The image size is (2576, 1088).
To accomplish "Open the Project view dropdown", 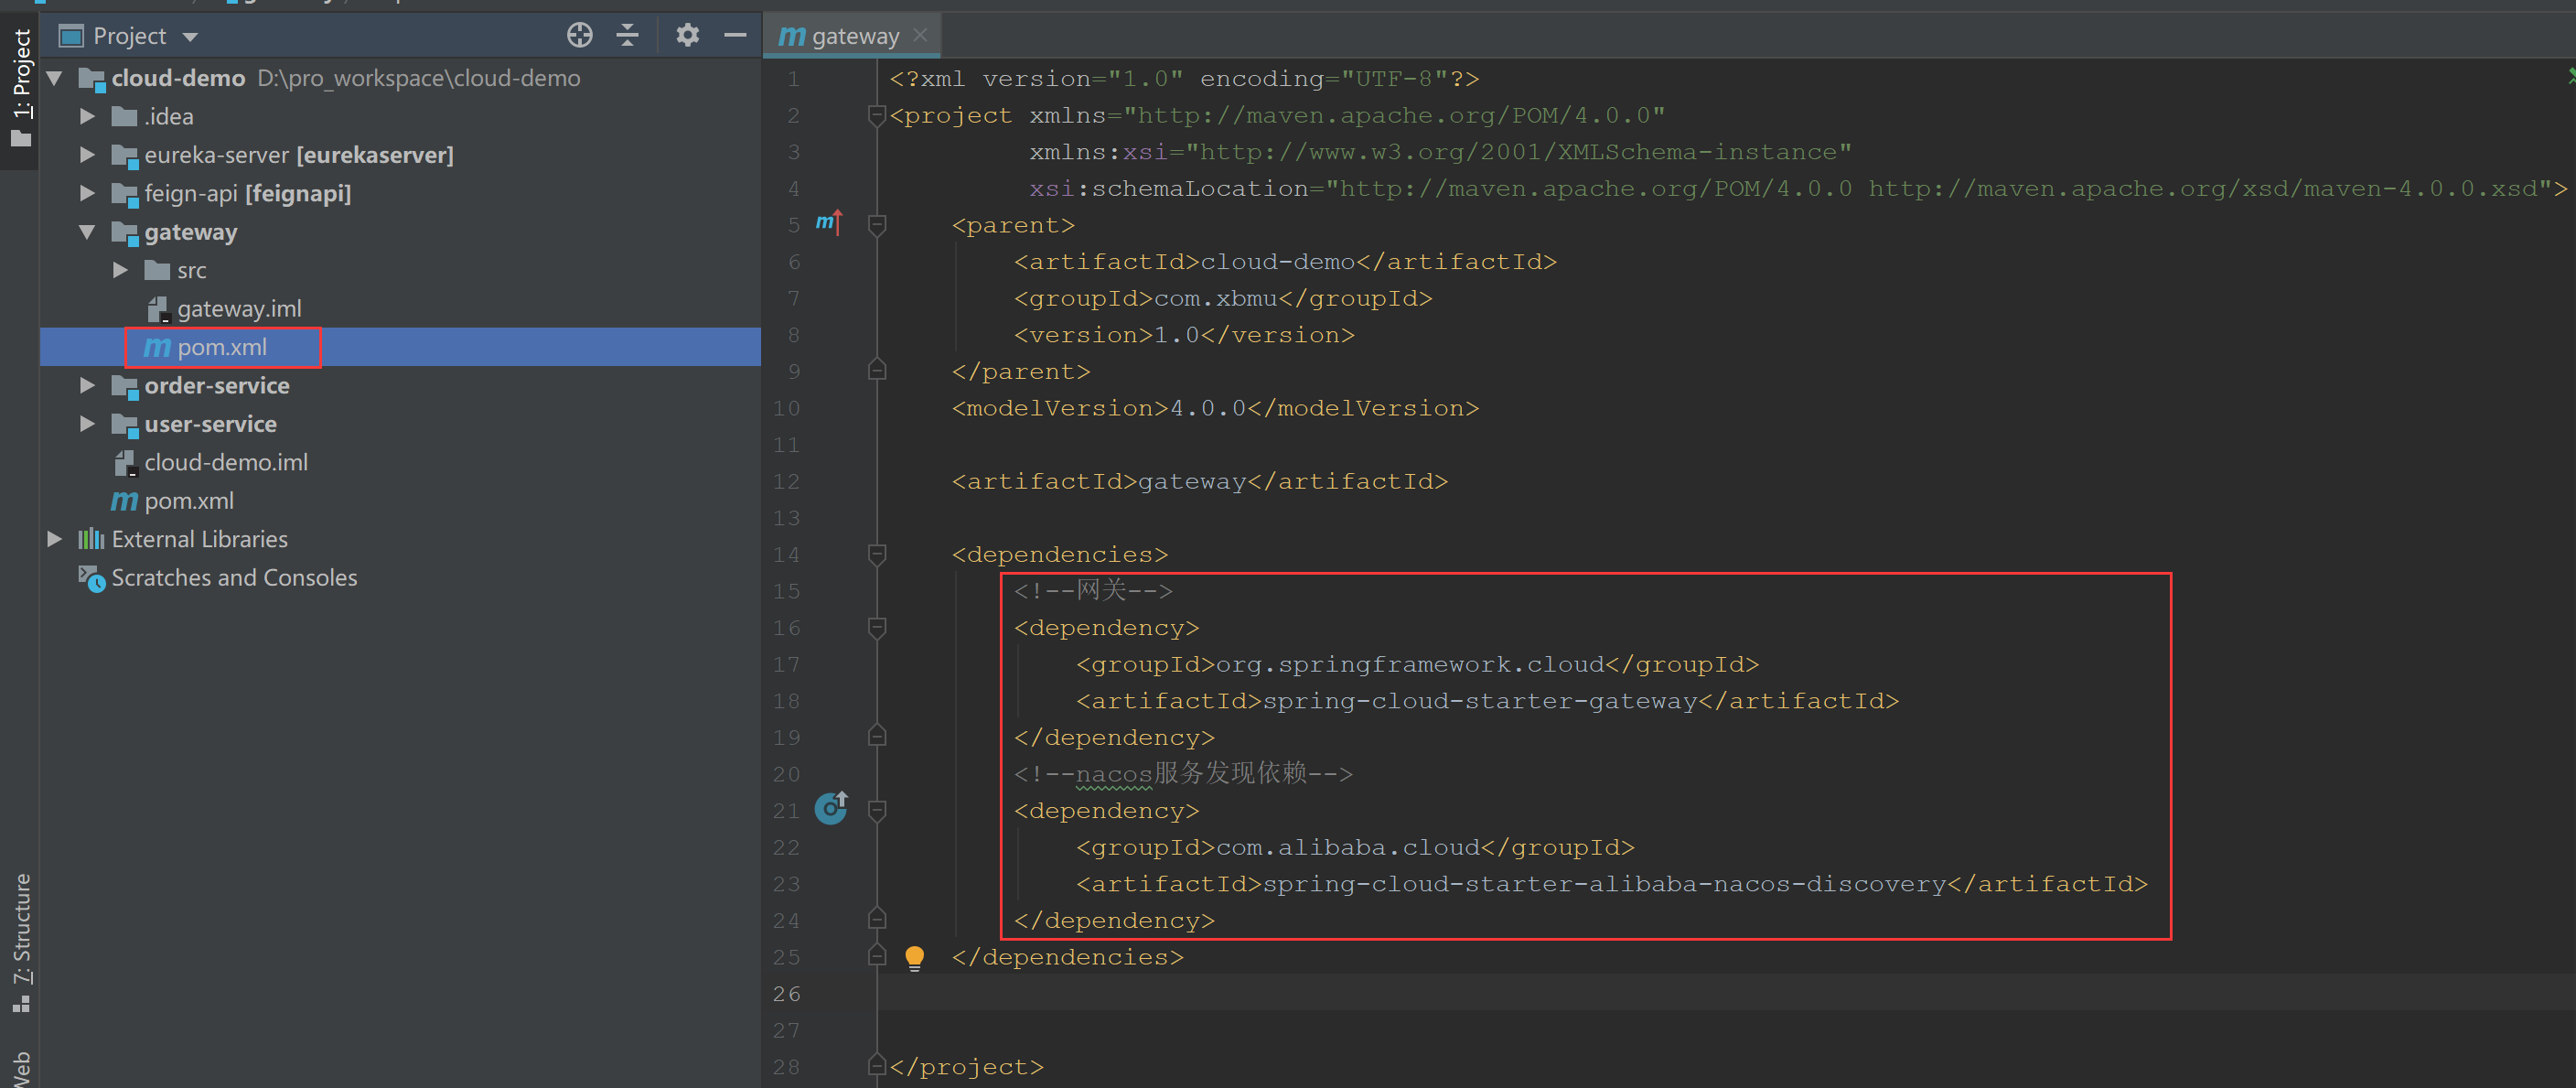I will point(190,37).
